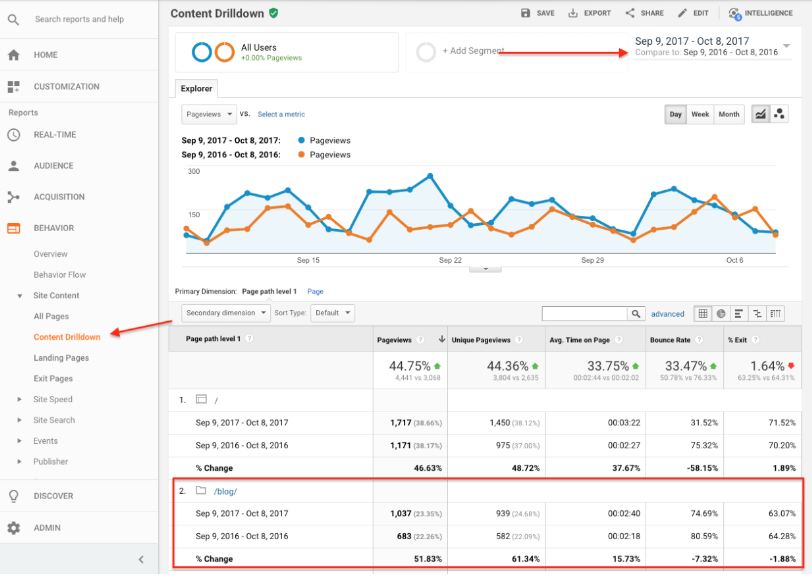Click the table search magnifier button
The height and width of the screenshot is (577, 812).
click(x=635, y=313)
